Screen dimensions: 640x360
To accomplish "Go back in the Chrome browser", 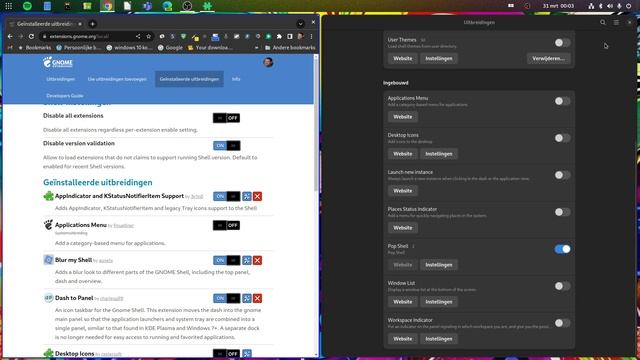I will tap(10, 36).
